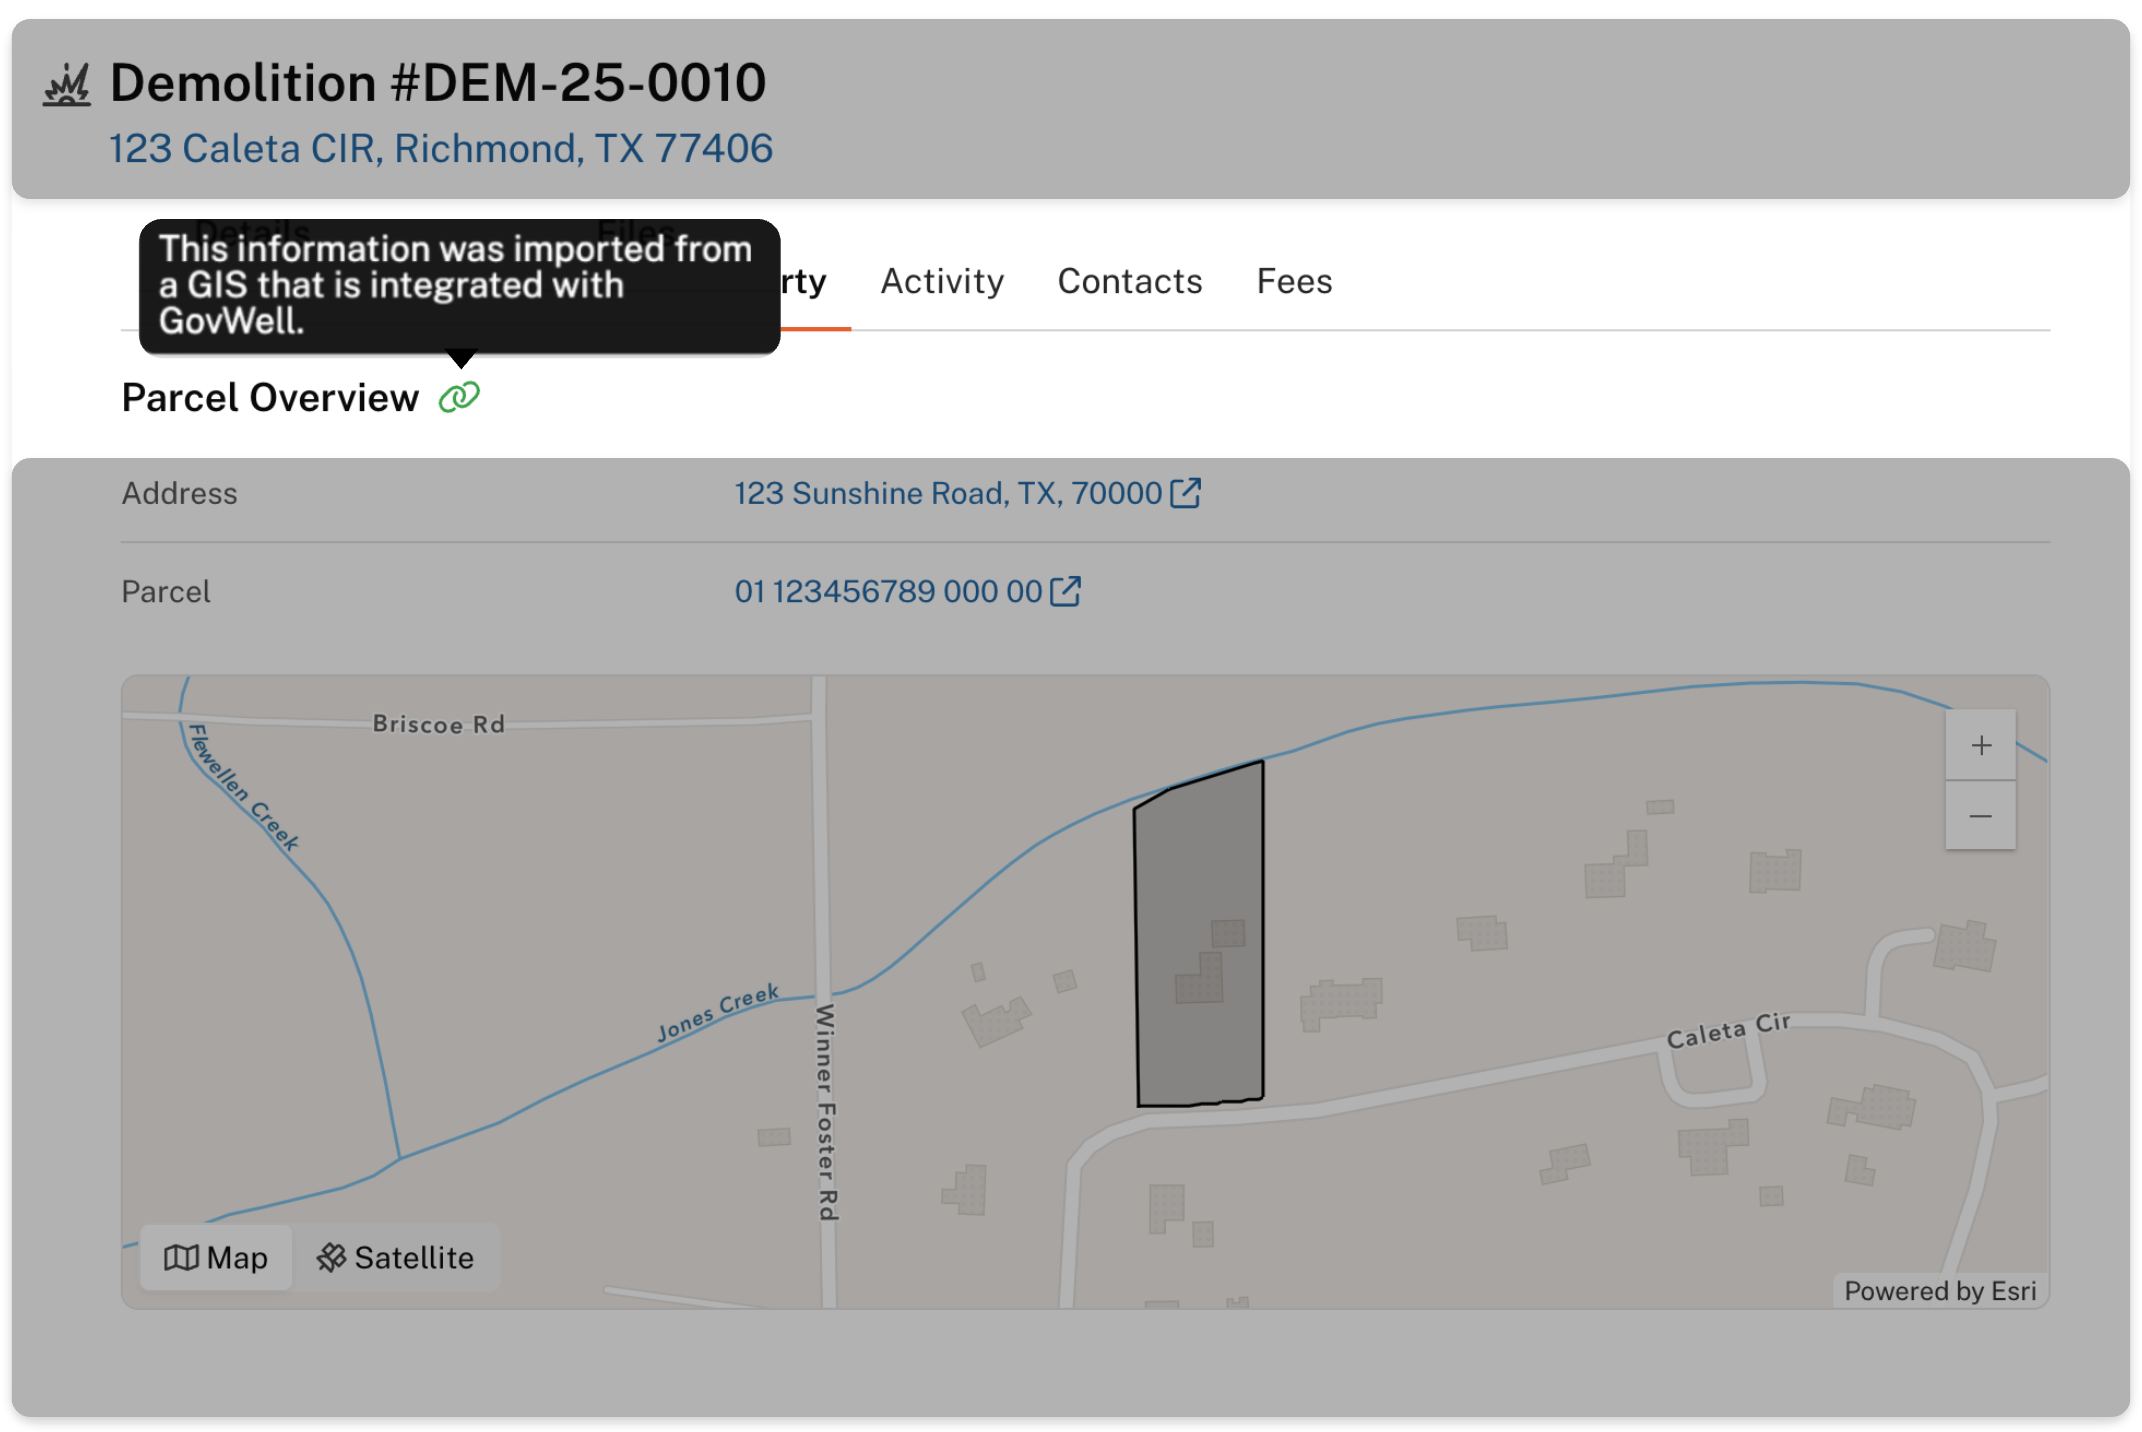Click external-link icon after the parcel number
Image resolution: width=2142 pixels, height=1432 pixels.
pos(1066,591)
